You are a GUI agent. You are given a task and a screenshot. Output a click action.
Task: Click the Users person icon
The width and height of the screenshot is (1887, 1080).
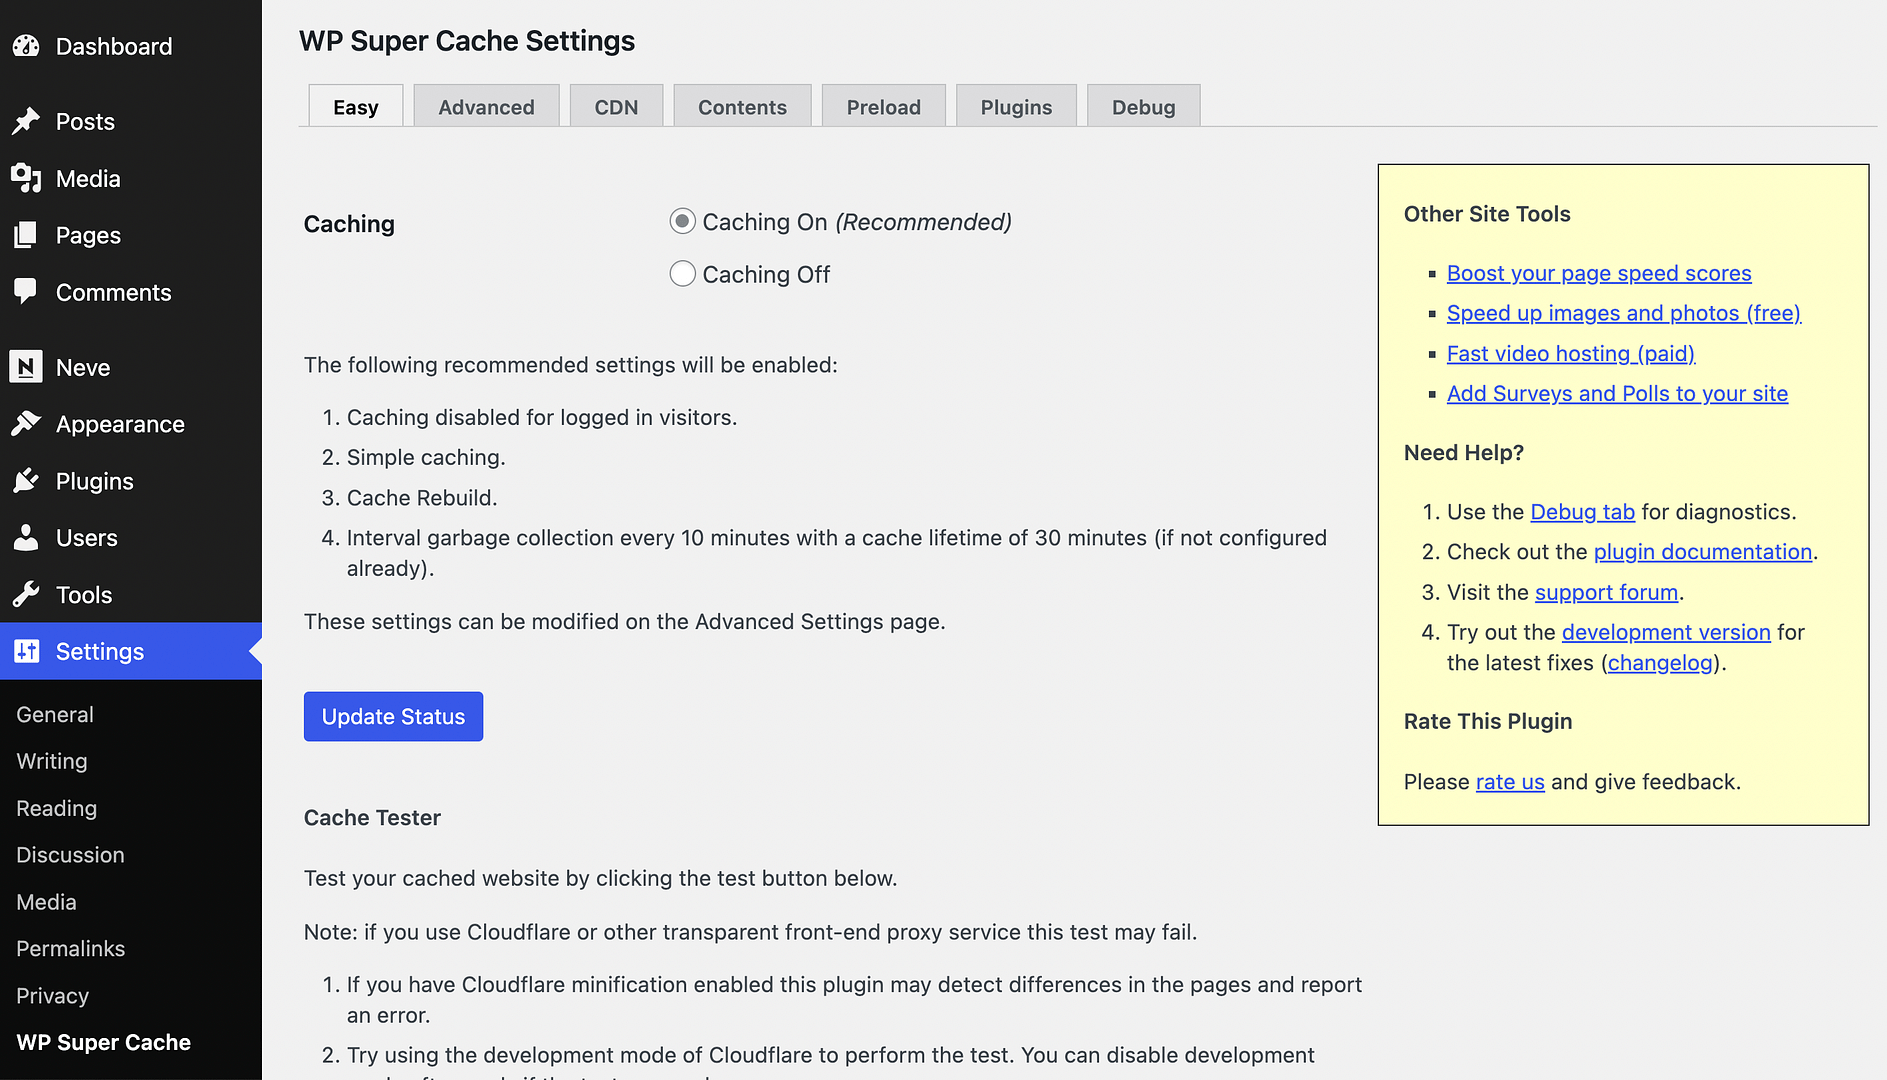click(x=26, y=538)
